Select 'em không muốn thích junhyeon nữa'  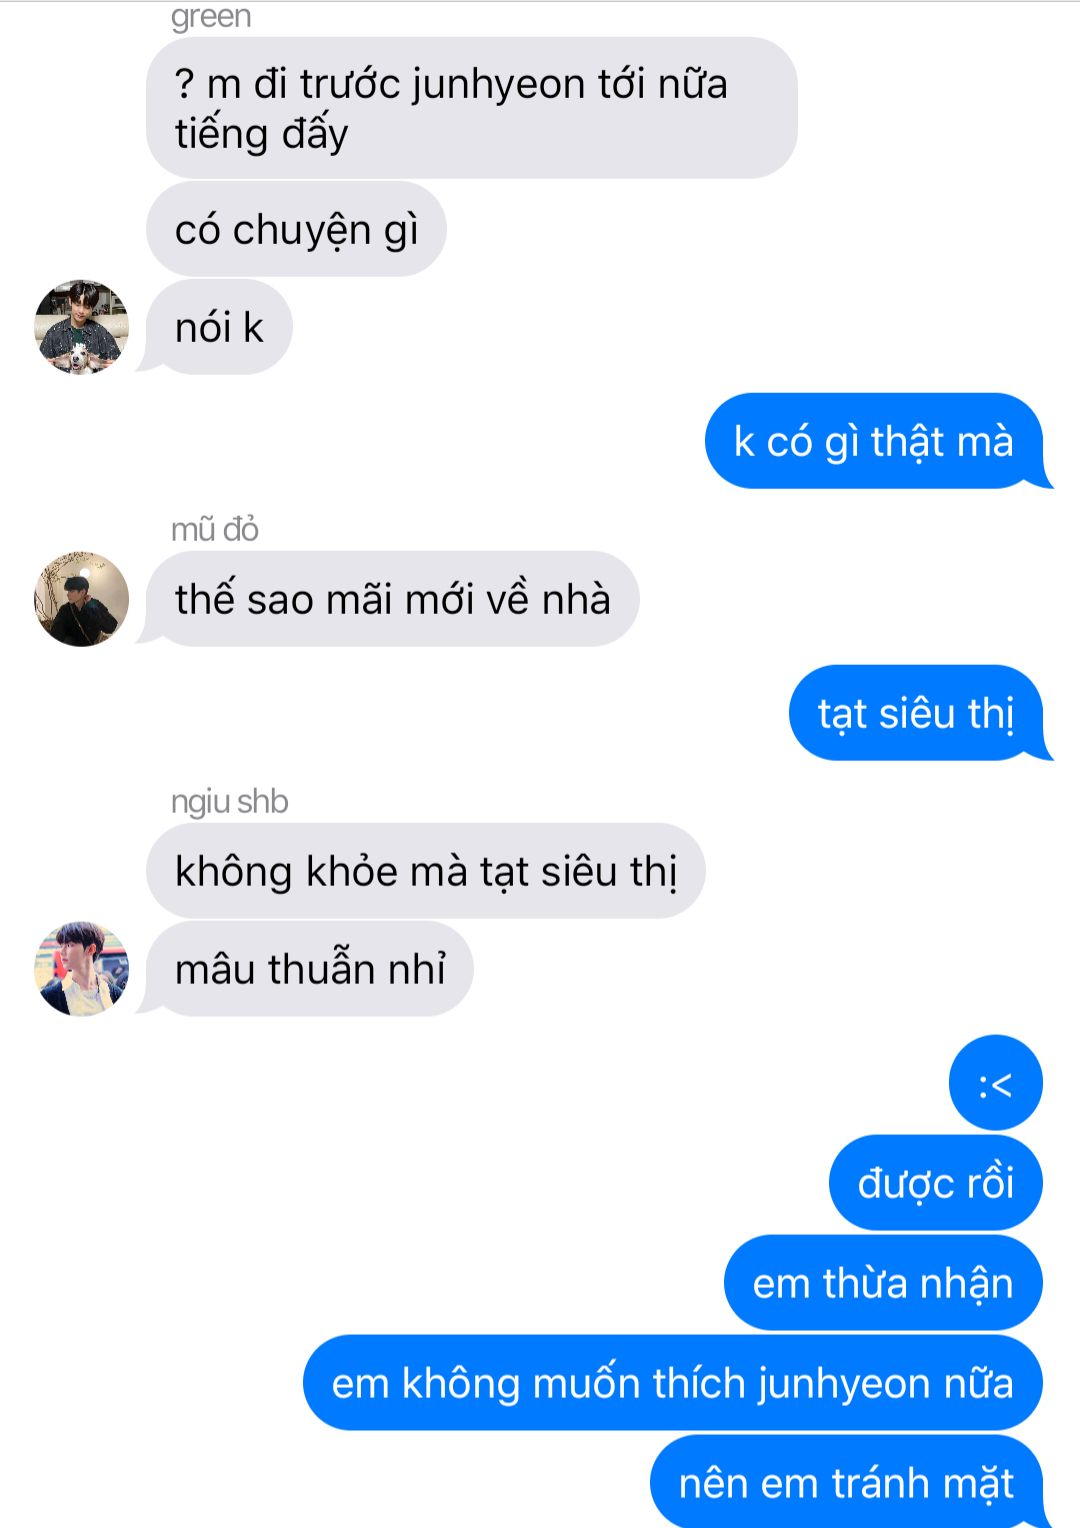(673, 1383)
